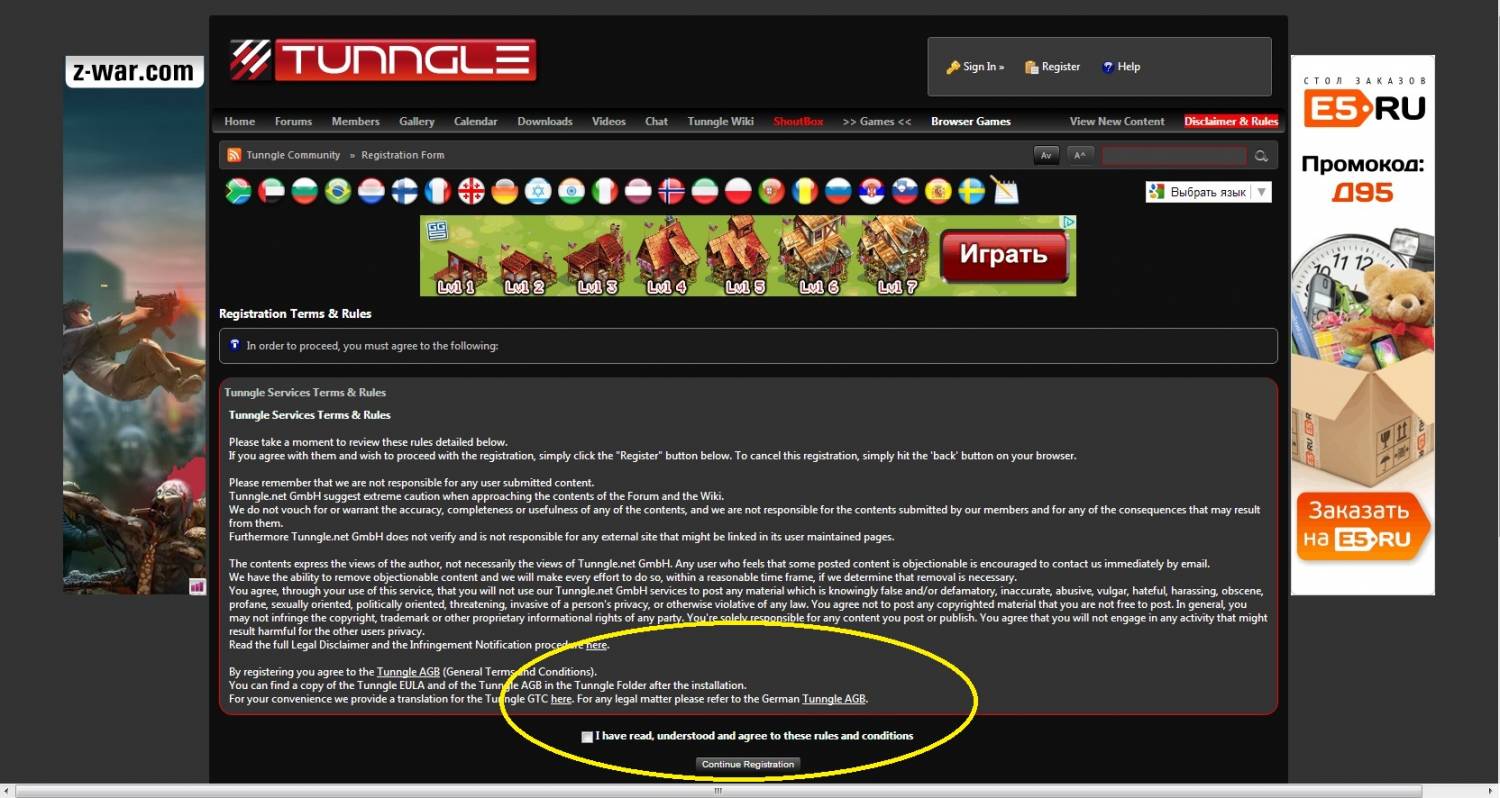Open the Tunngle GTC translation here link
The height and width of the screenshot is (798, 1500).
561,699
